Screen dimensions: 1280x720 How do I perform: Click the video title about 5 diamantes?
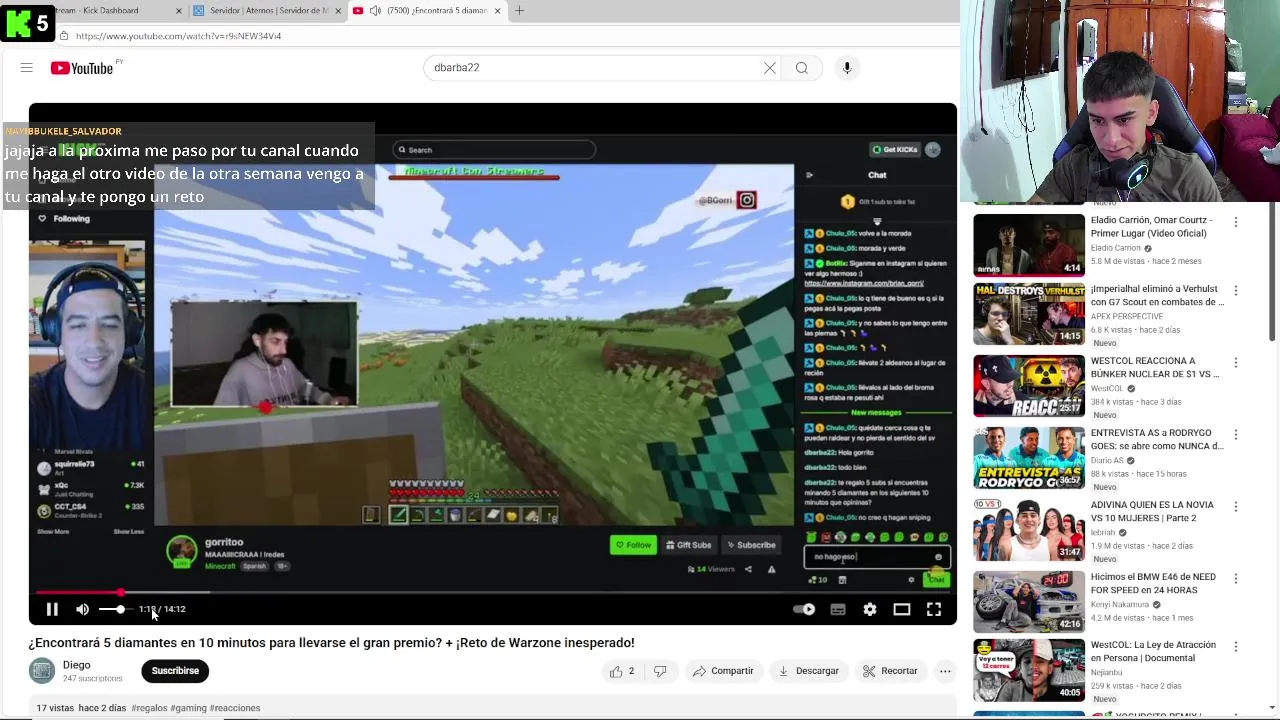pos(331,643)
